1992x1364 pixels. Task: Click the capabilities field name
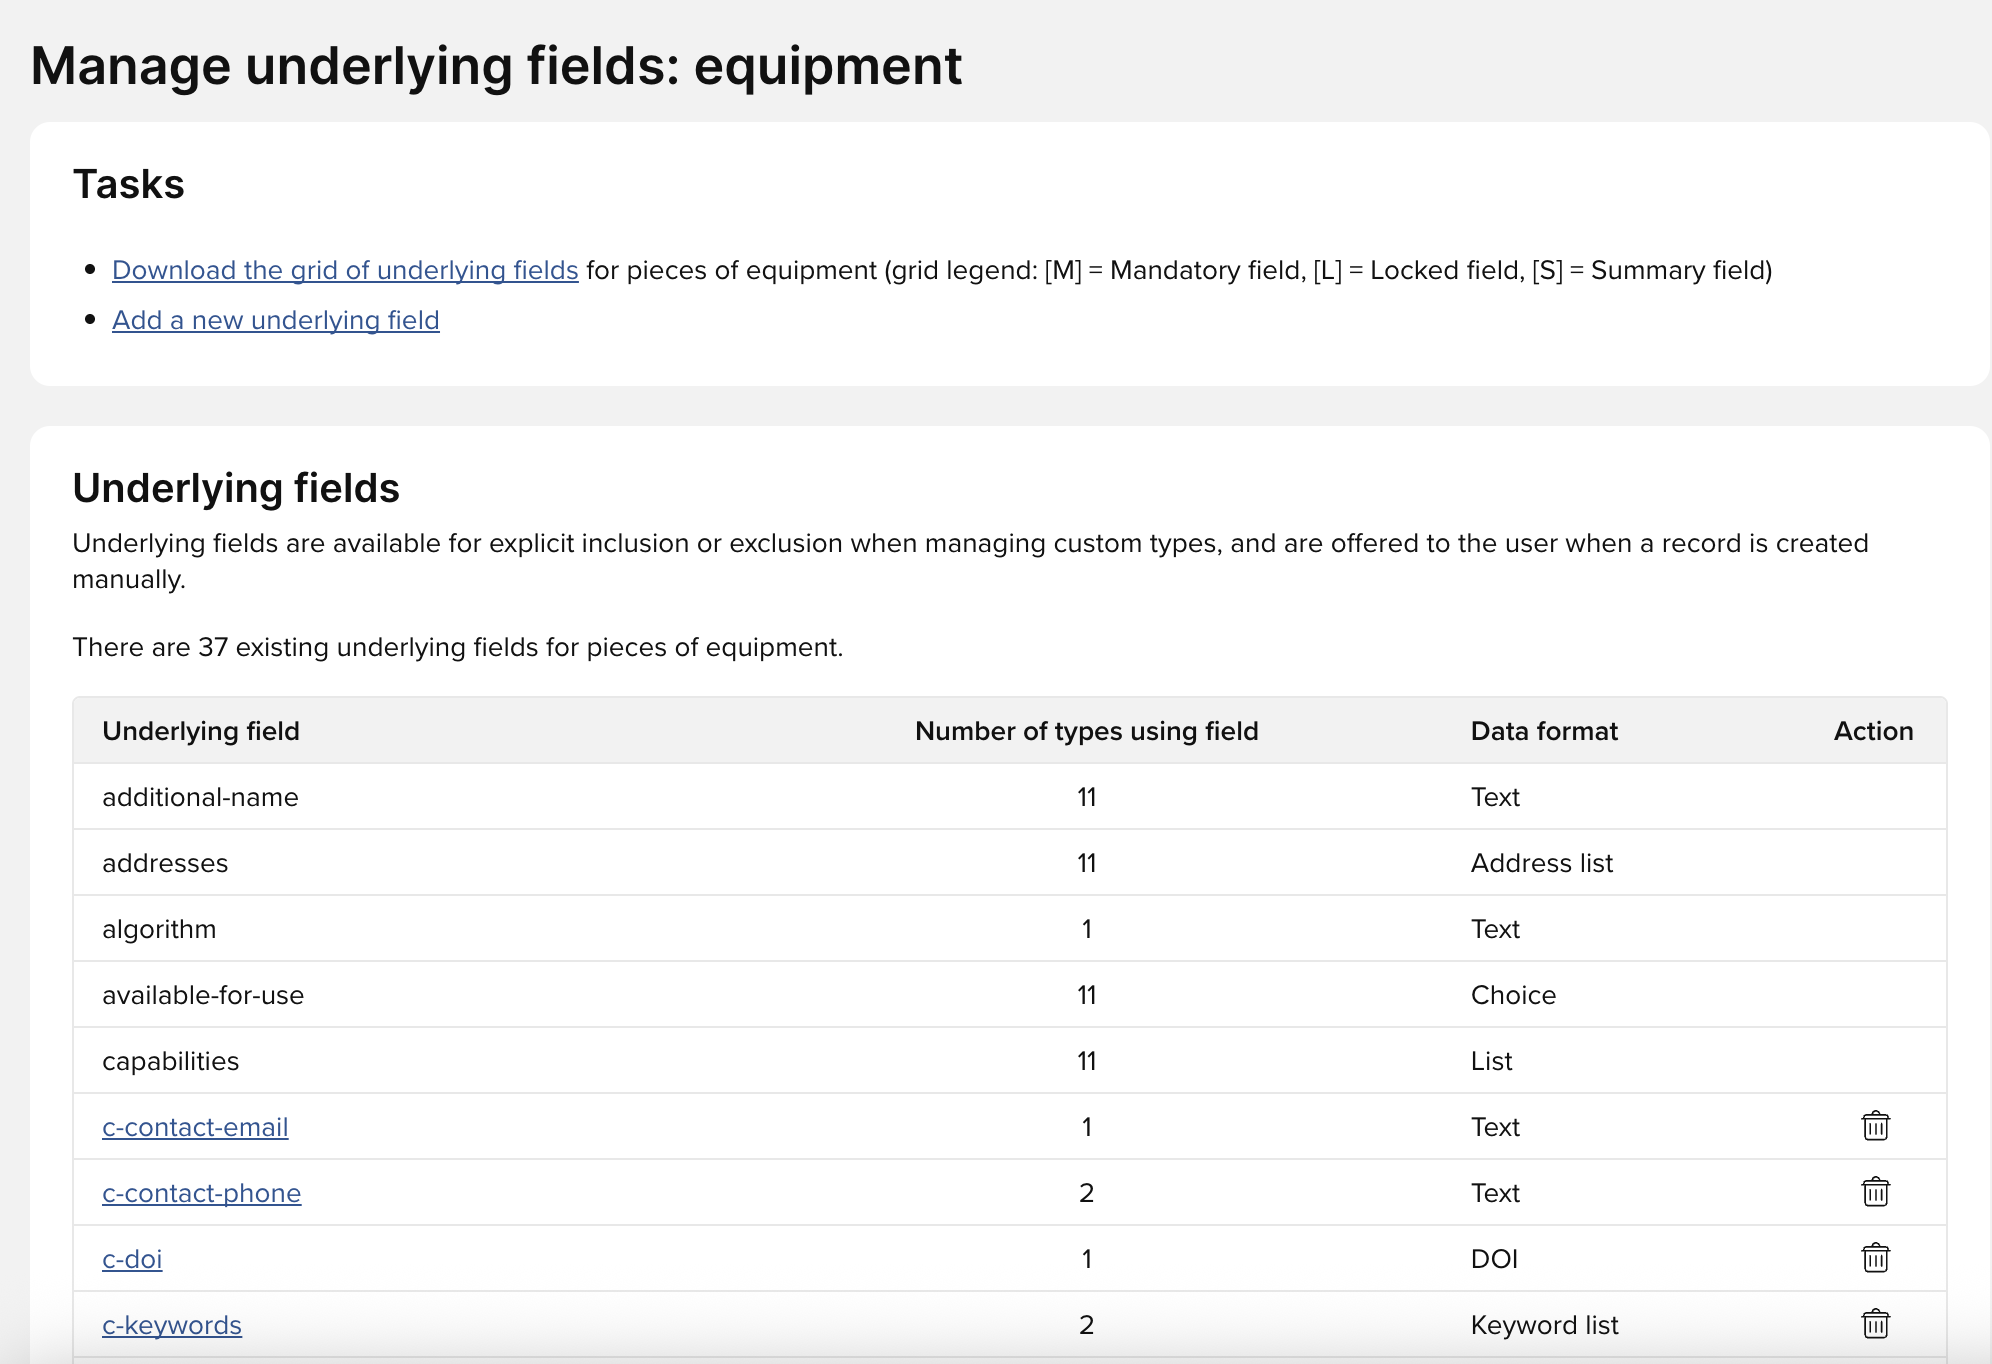171,1061
